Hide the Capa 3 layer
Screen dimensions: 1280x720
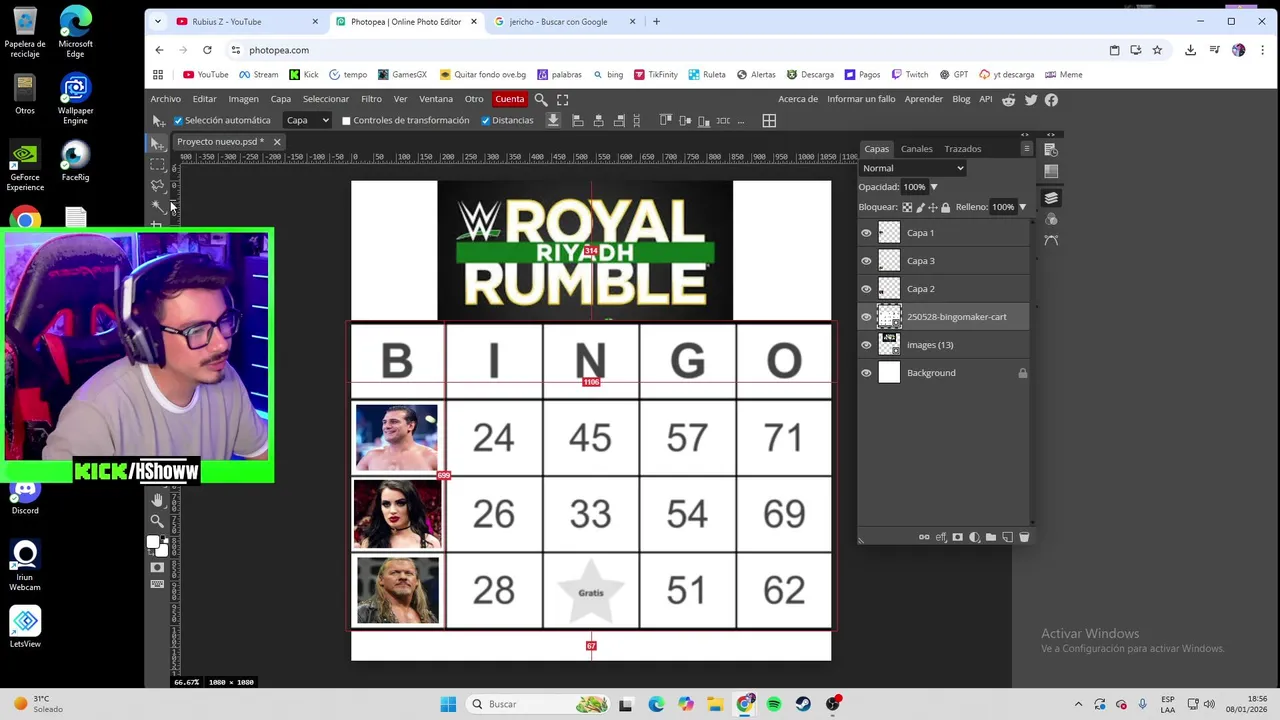pyautogui.click(x=866, y=261)
